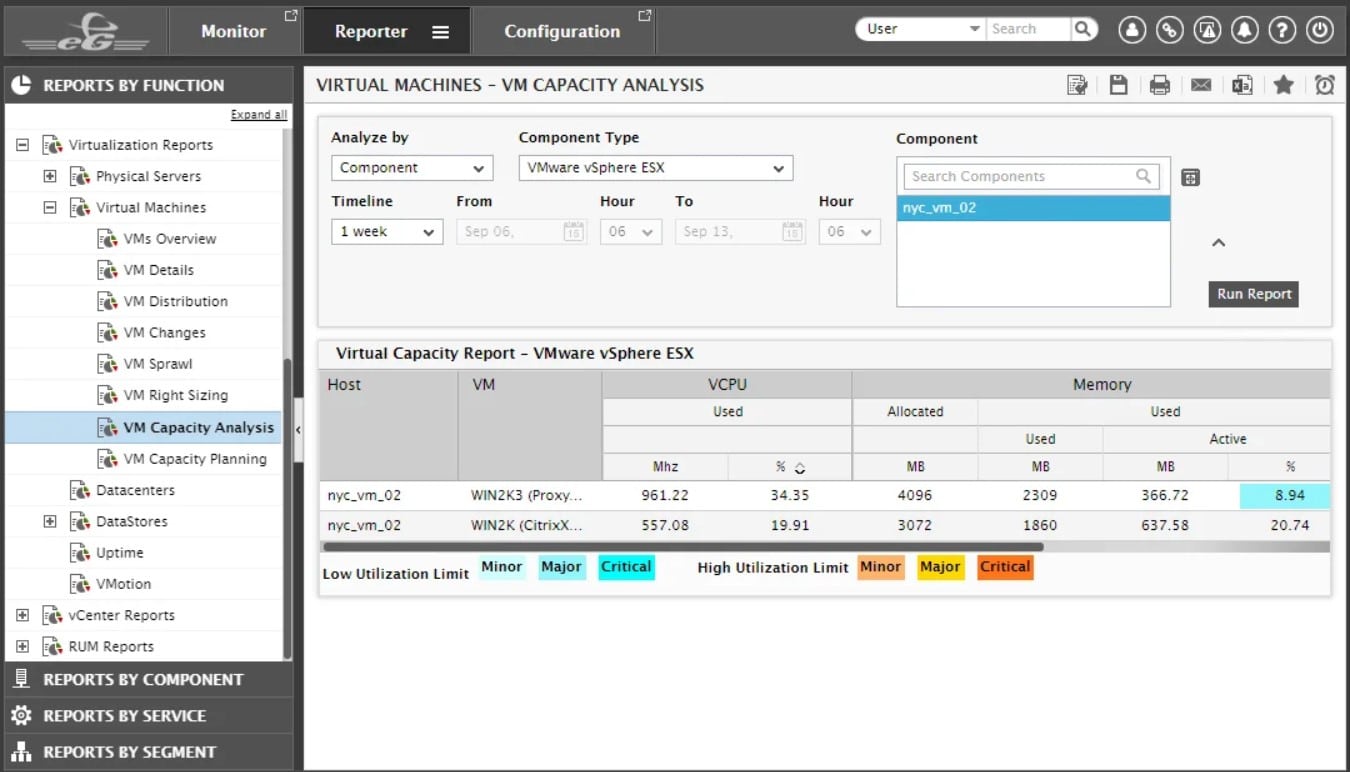The image size is (1350, 772).
Task: Click the header Search field
Action: tap(1028, 30)
